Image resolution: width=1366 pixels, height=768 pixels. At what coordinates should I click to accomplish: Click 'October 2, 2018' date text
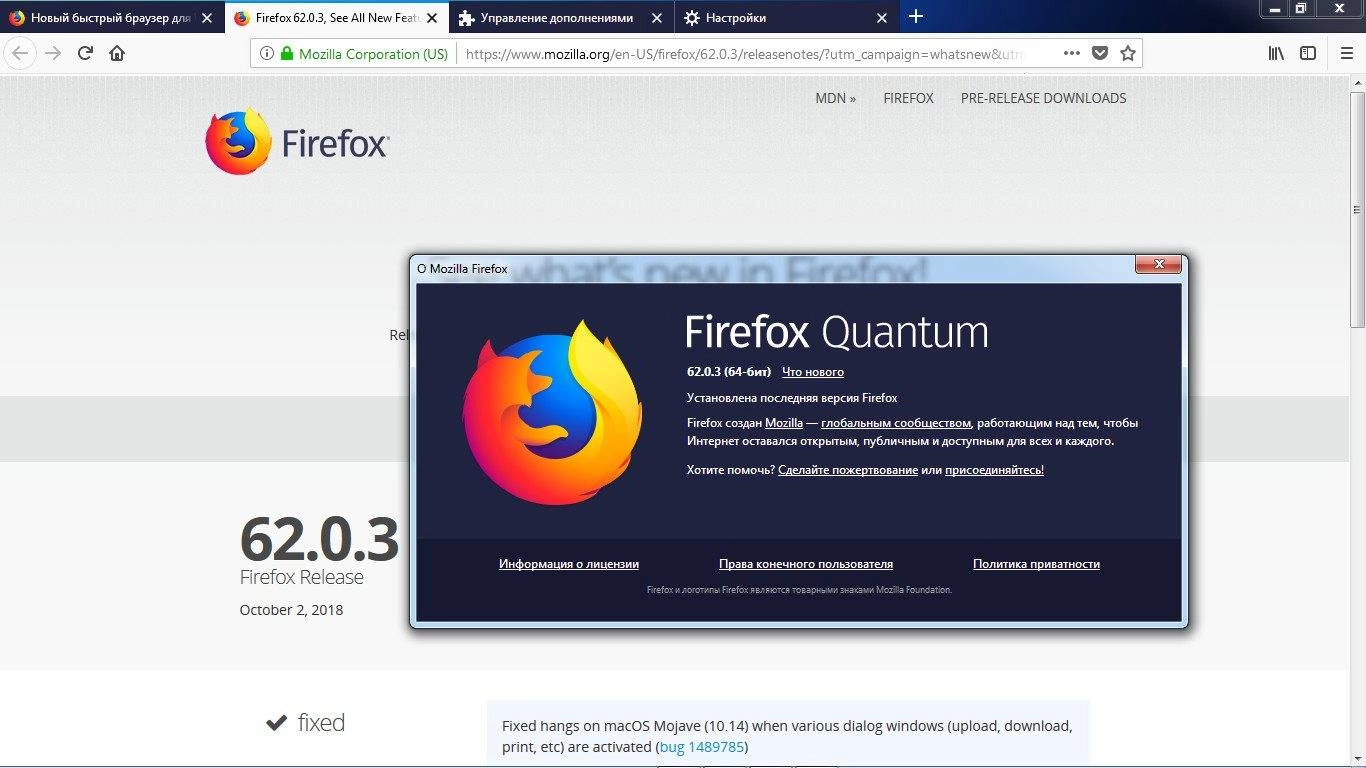click(291, 610)
